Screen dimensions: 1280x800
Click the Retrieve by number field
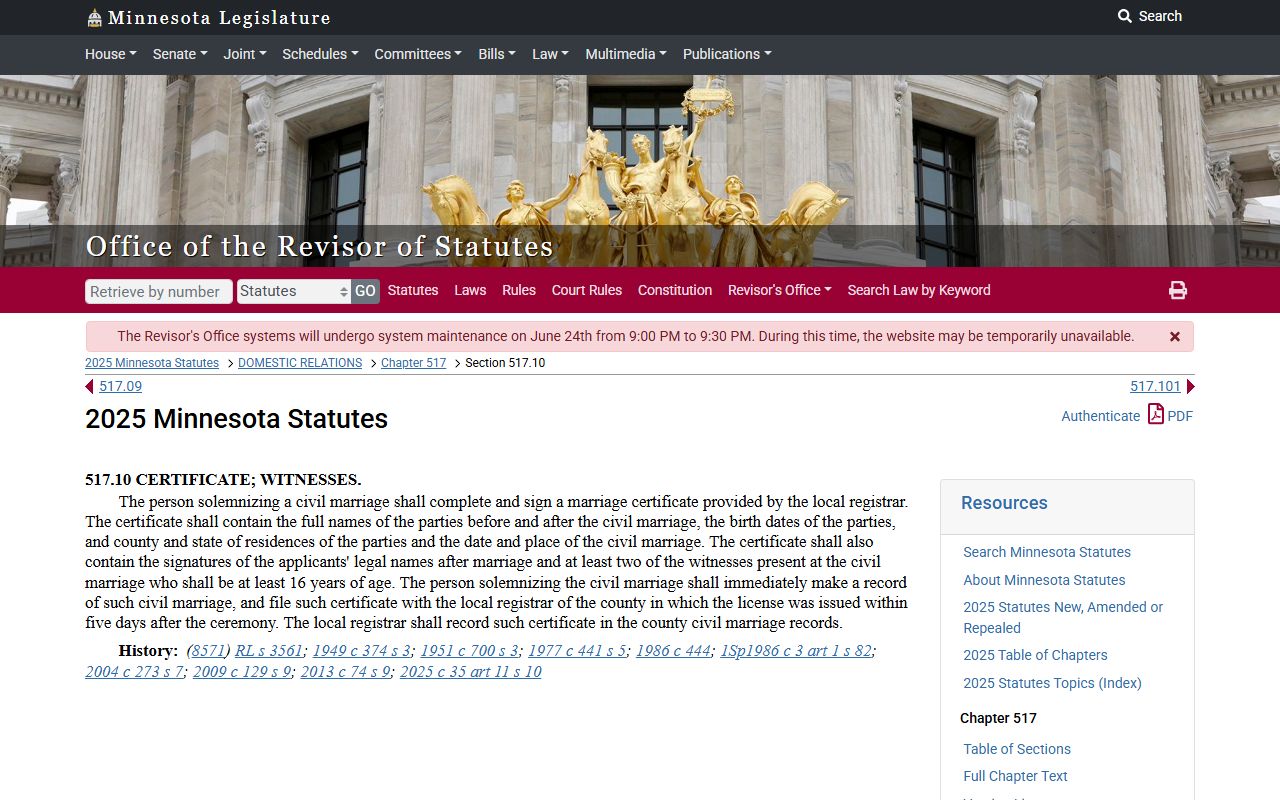point(159,291)
